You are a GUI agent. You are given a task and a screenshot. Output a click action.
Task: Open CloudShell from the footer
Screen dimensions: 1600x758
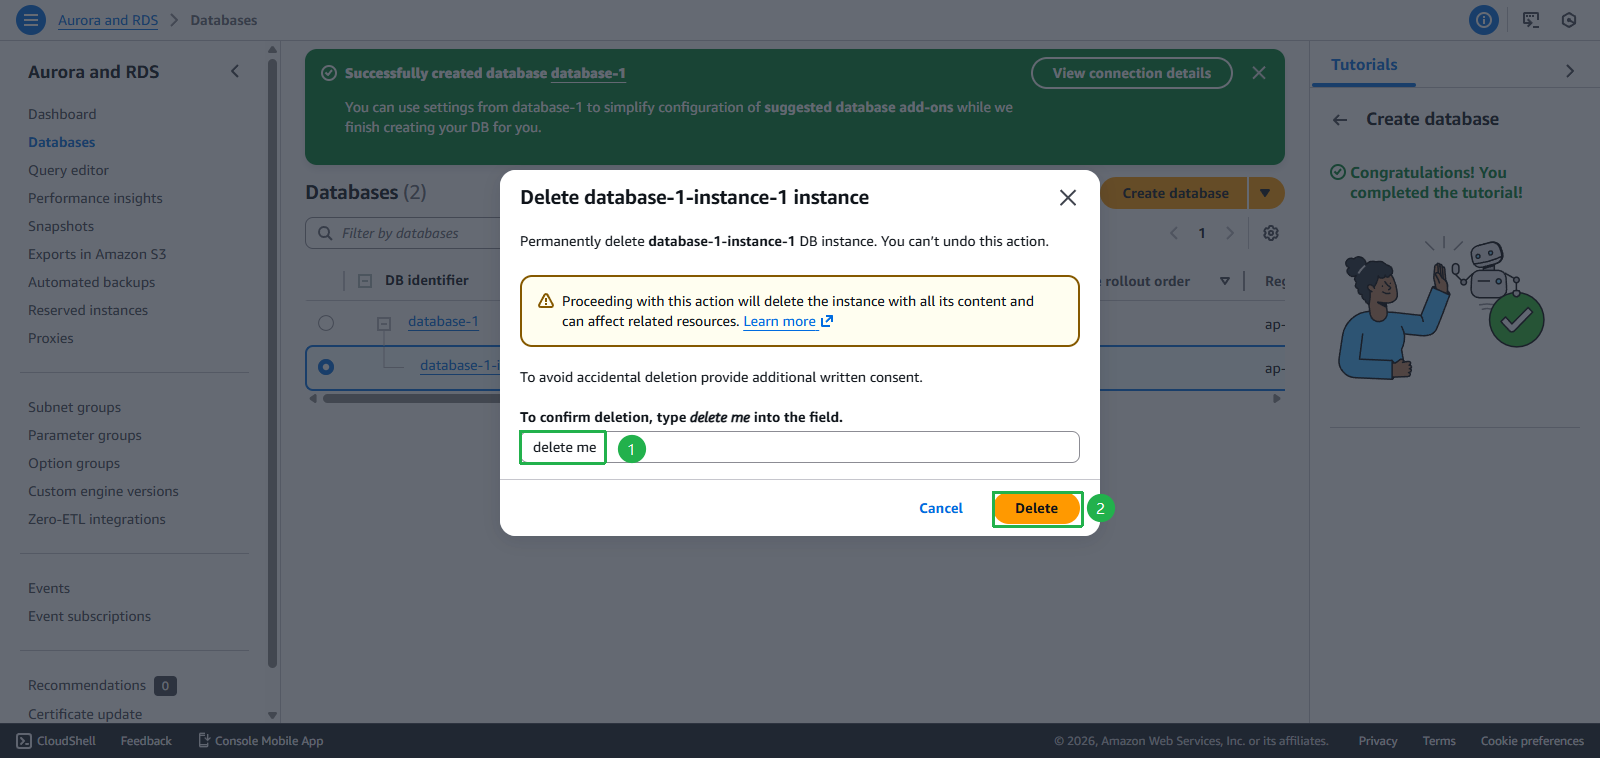pyautogui.click(x=56, y=741)
